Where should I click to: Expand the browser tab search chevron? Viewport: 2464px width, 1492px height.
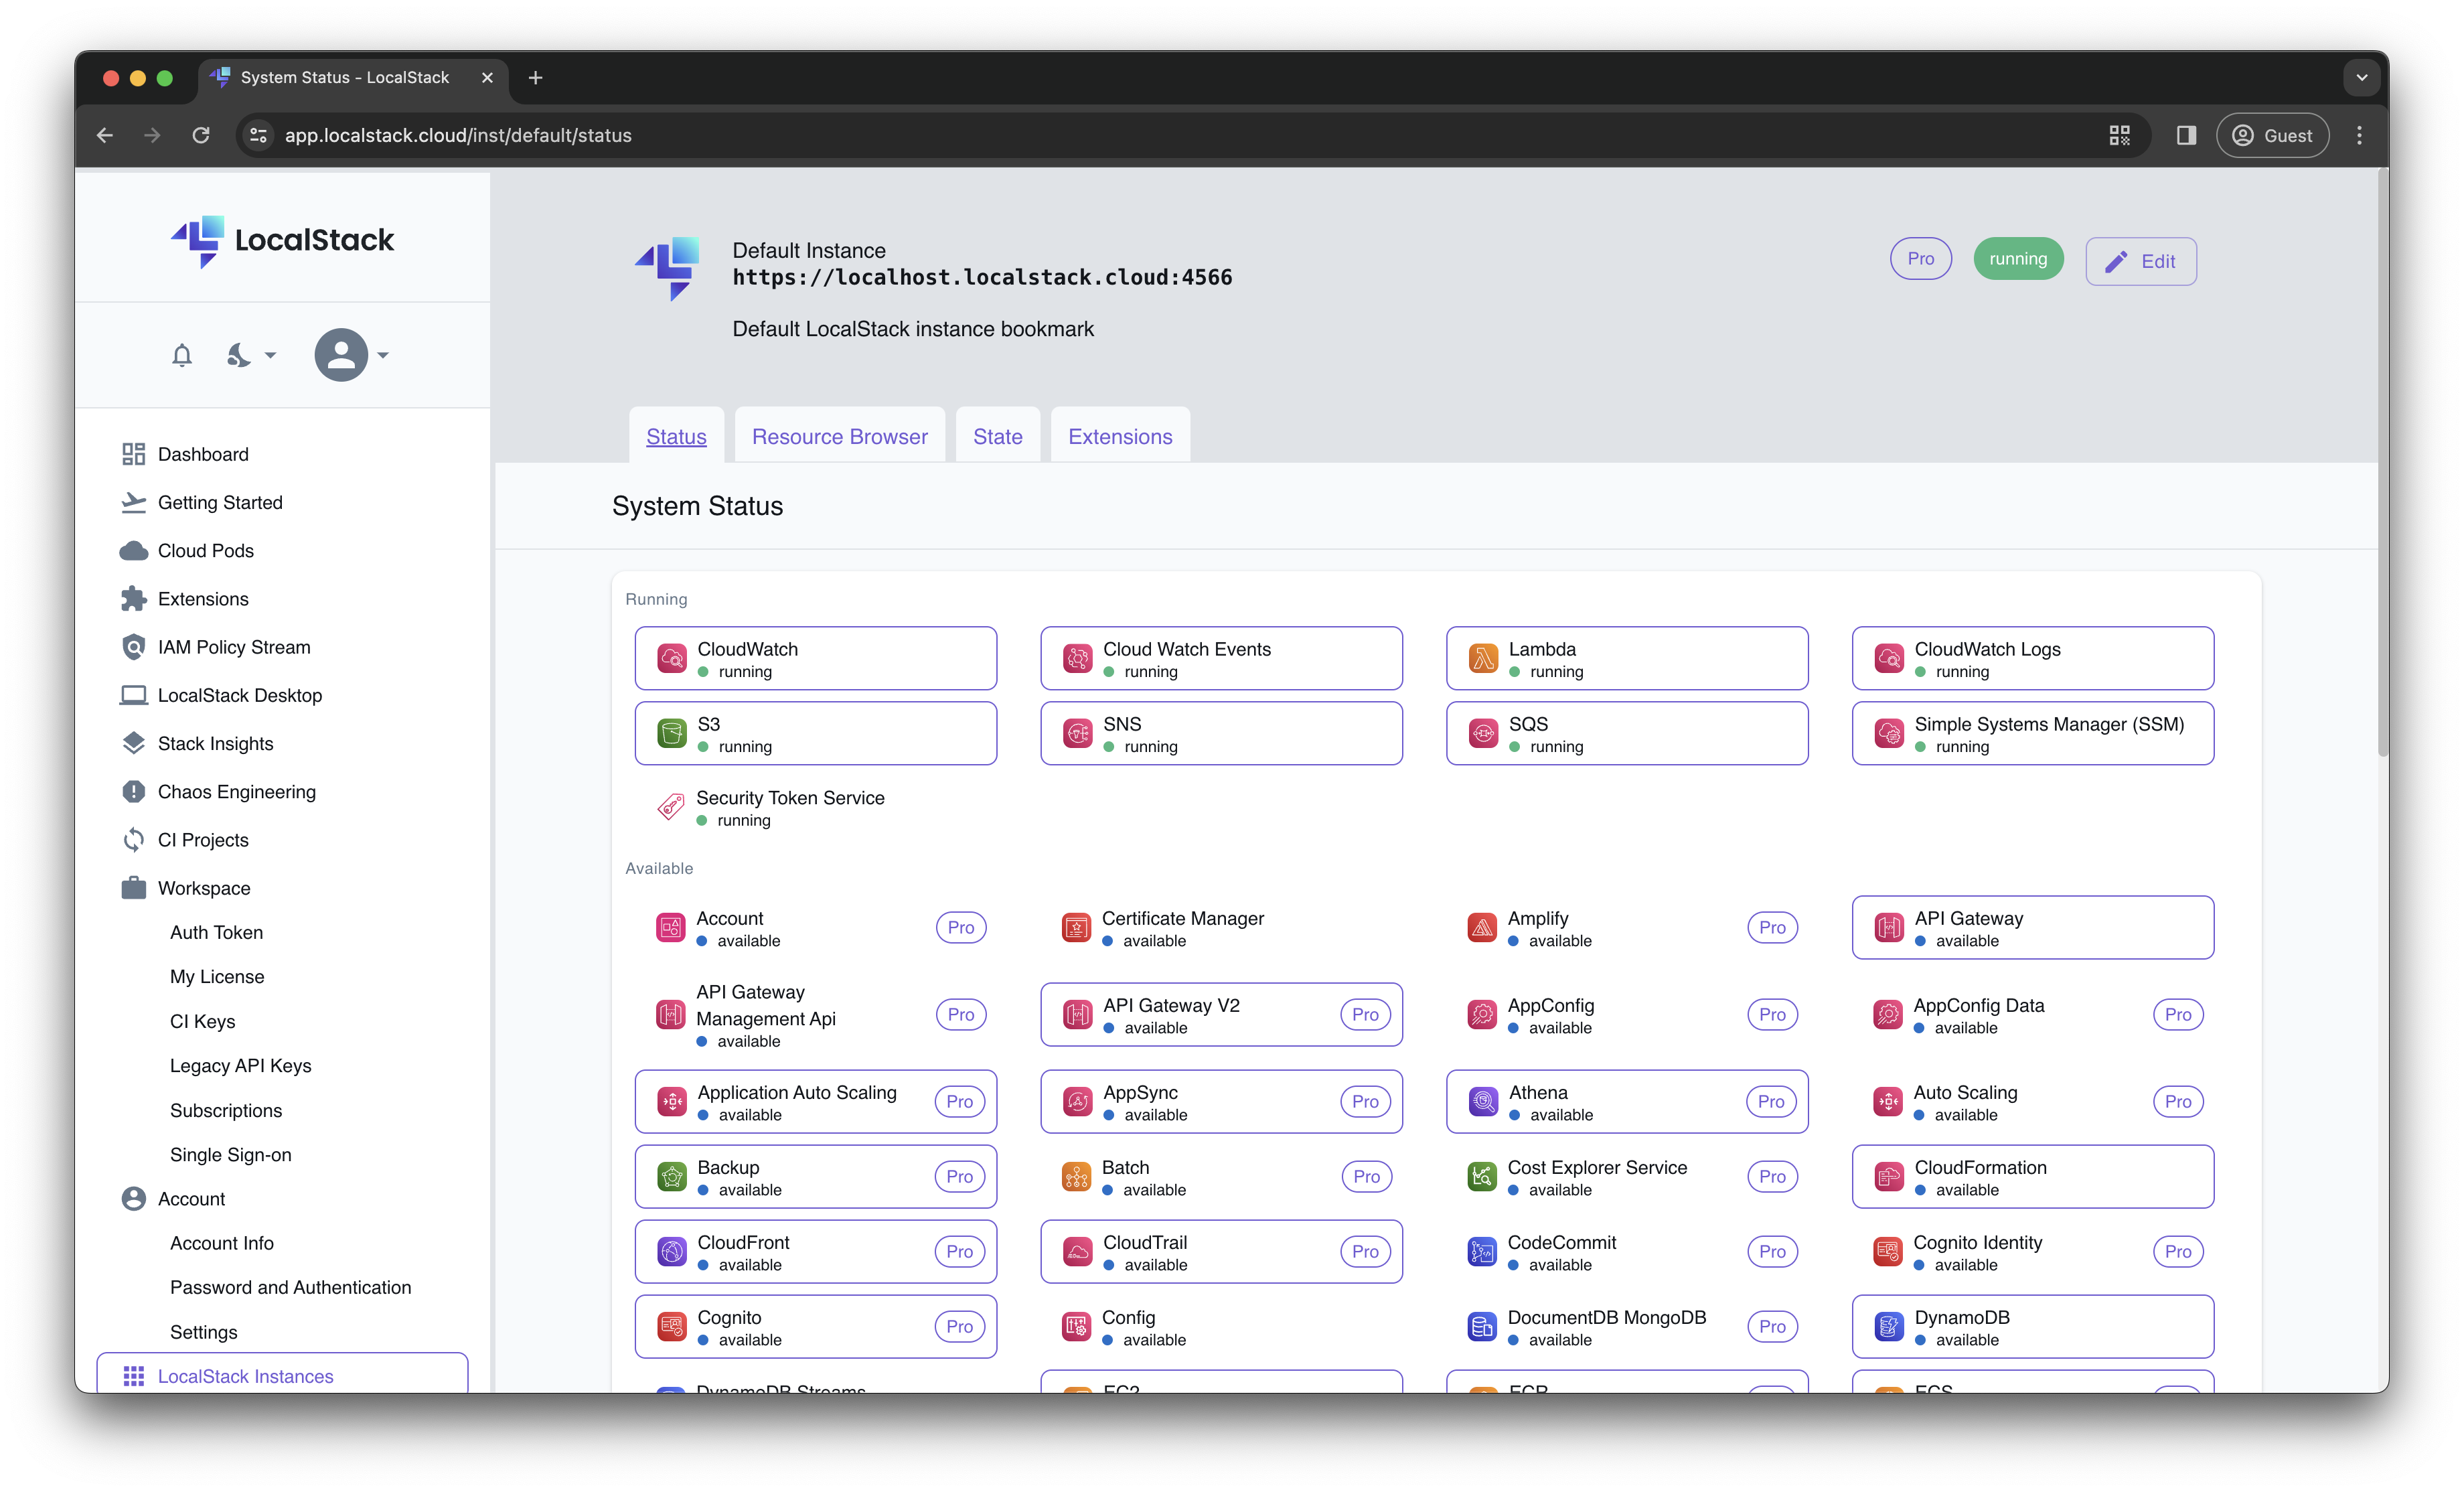pyautogui.click(x=2363, y=77)
